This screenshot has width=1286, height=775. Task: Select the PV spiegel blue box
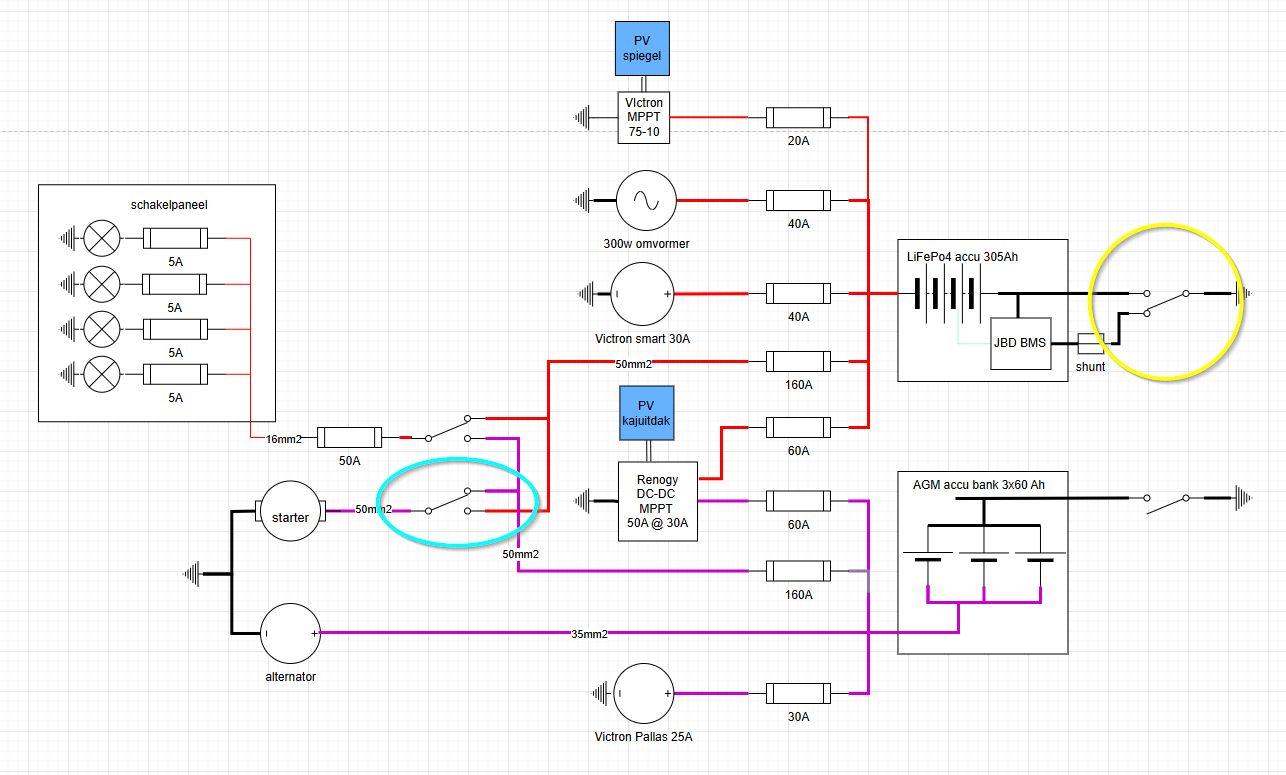point(642,49)
